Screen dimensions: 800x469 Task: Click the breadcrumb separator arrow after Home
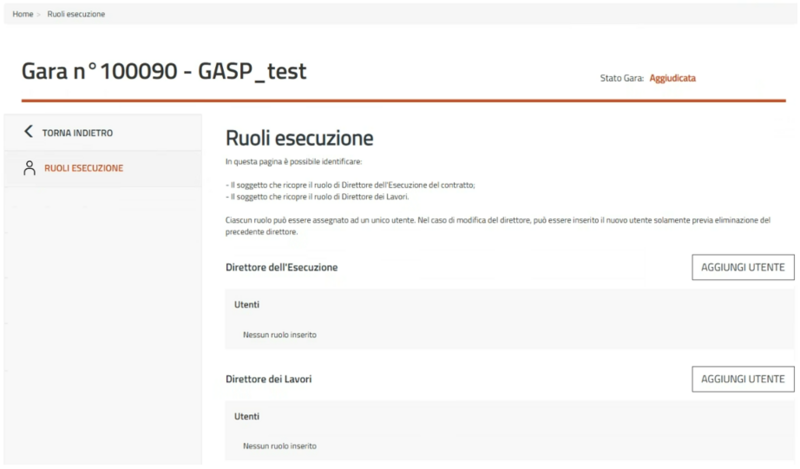pyautogui.click(x=39, y=14)
